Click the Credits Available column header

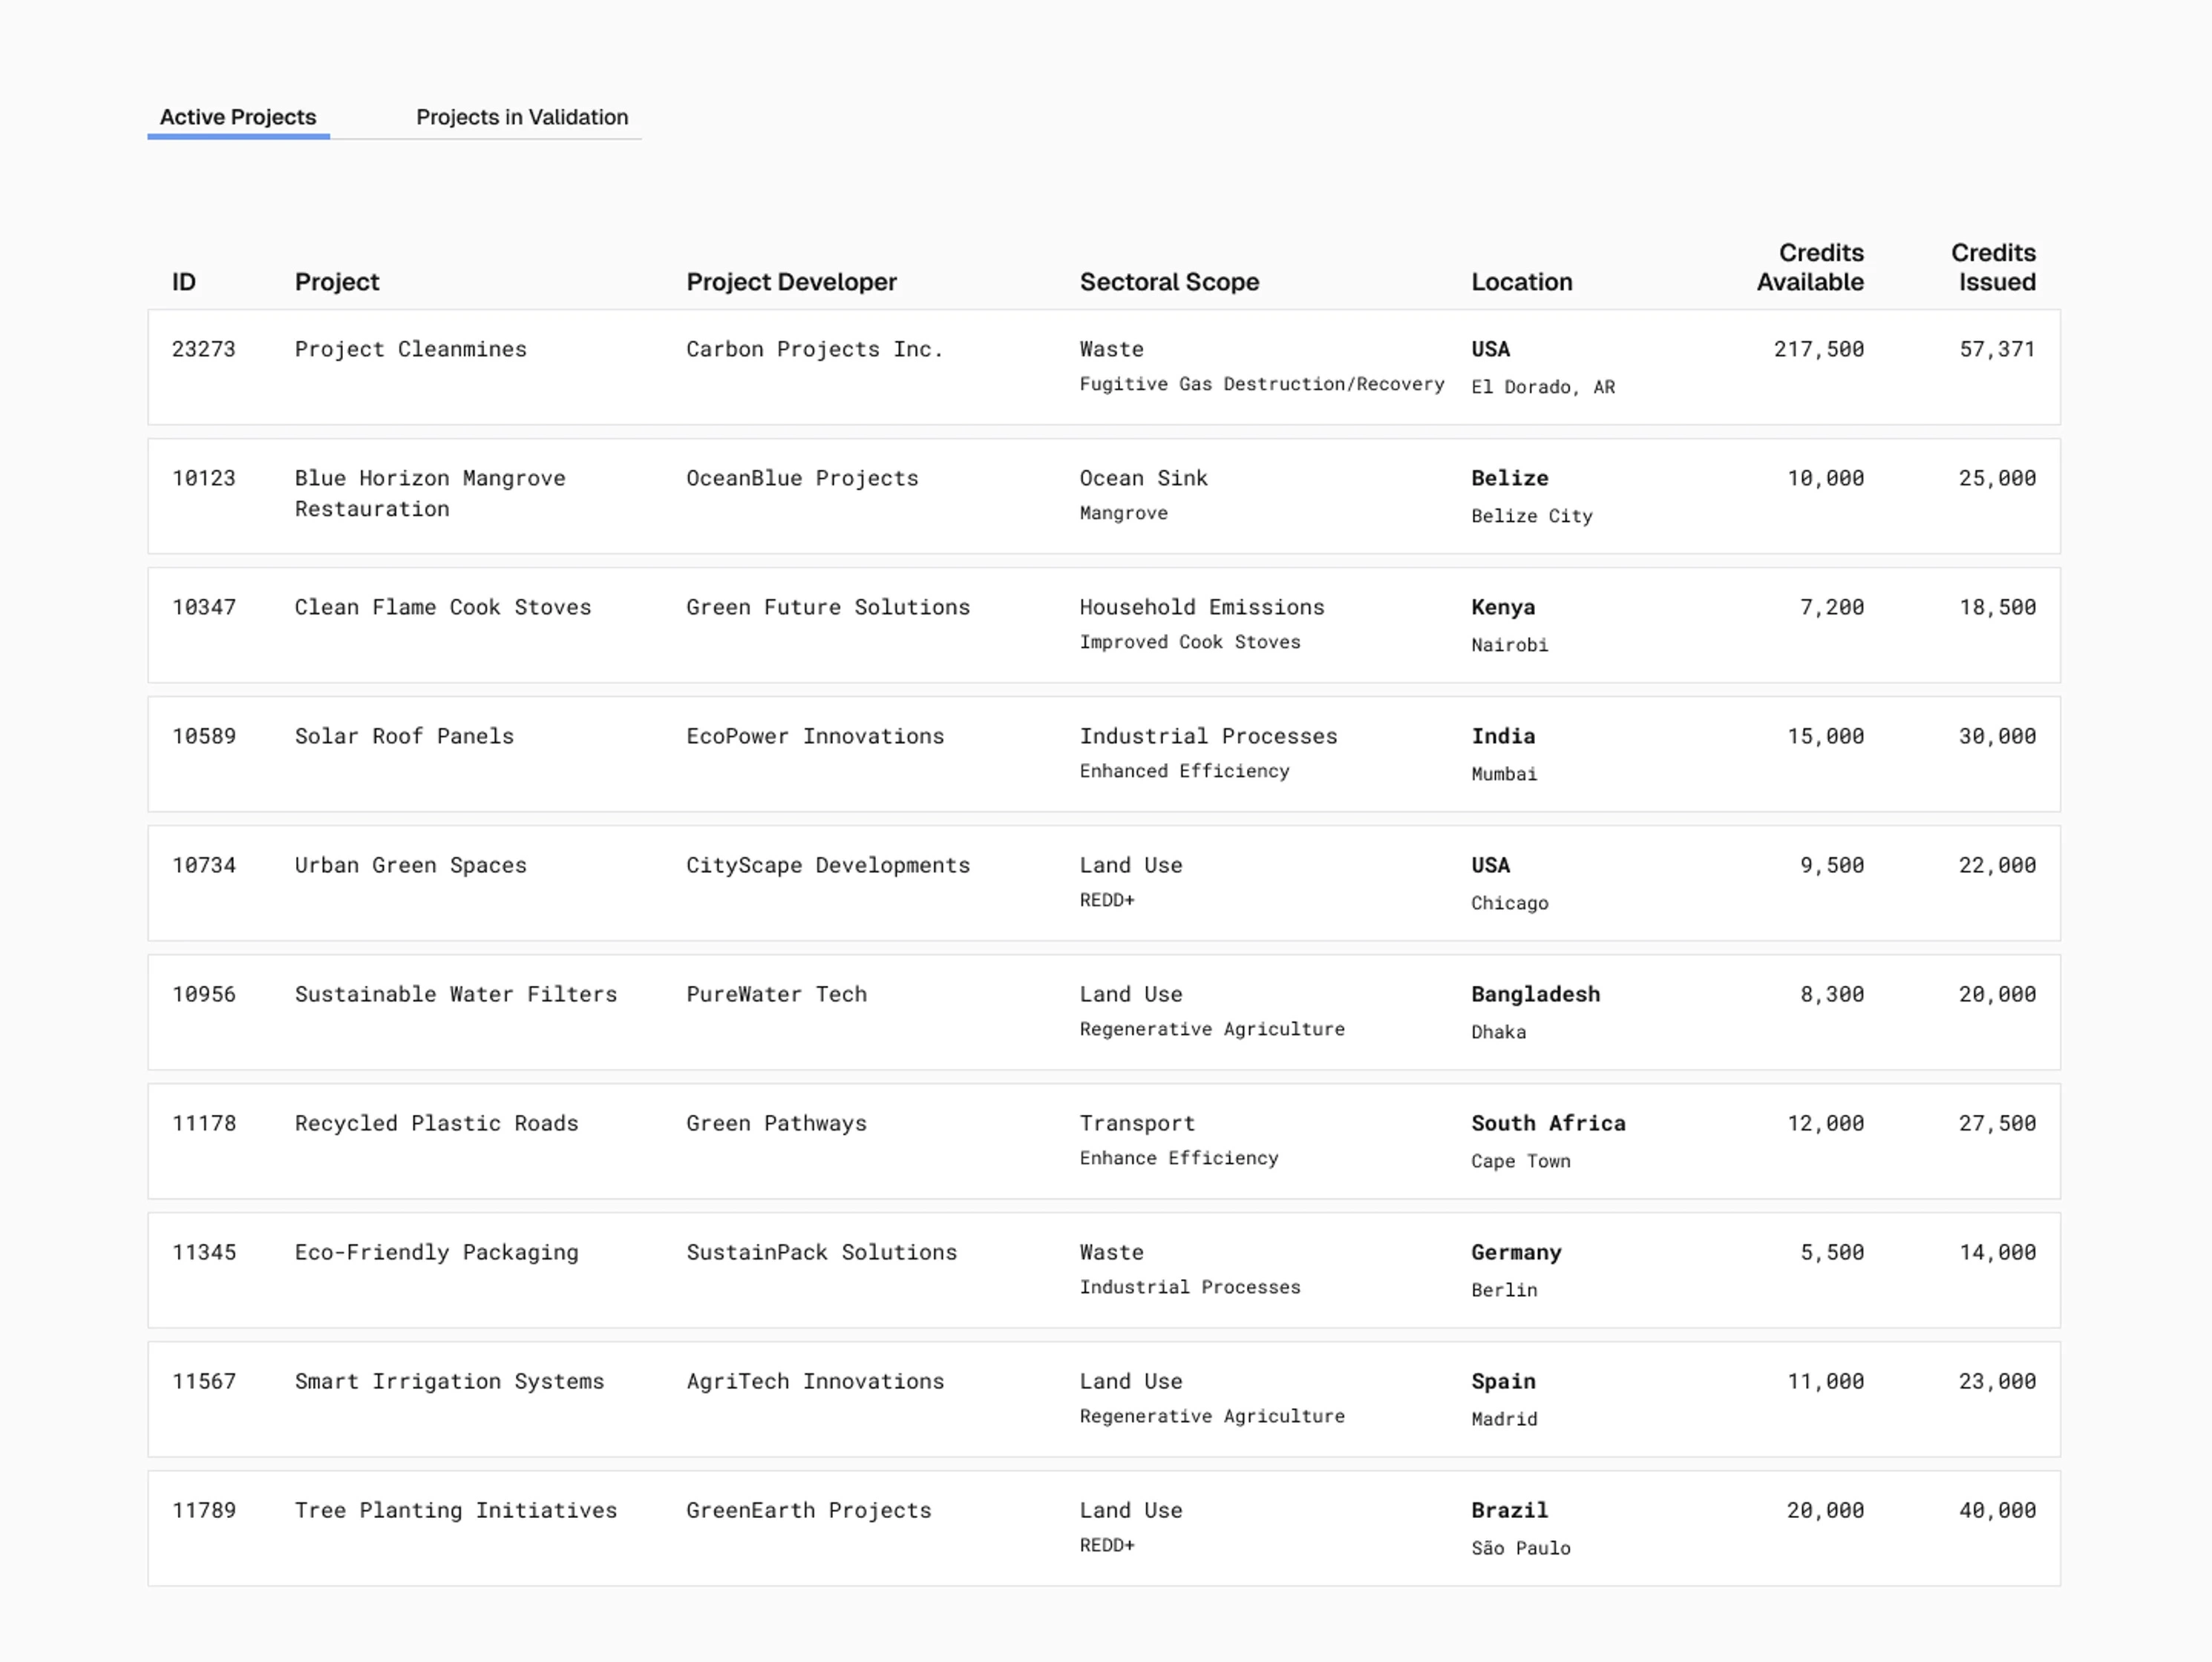click(1809, 267)
